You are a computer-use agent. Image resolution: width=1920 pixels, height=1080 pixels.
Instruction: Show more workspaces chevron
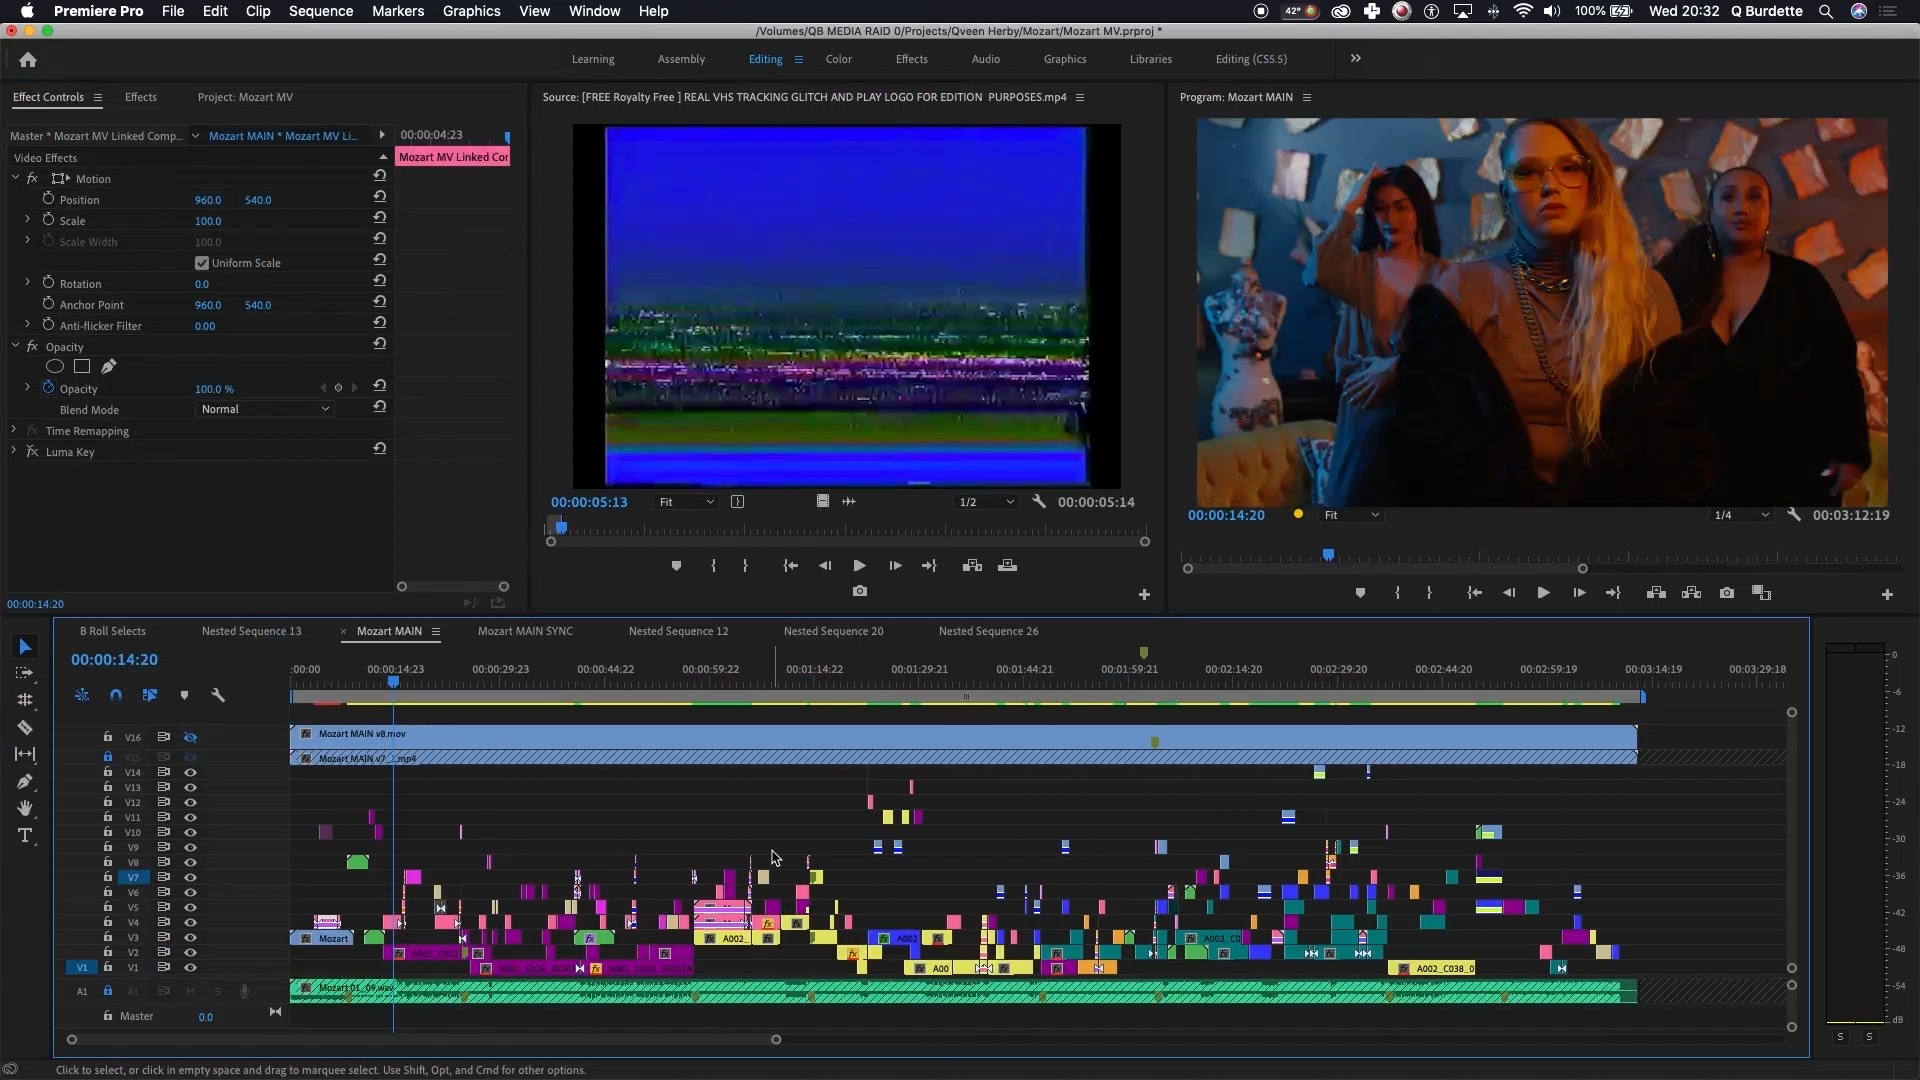(1356, 59)
